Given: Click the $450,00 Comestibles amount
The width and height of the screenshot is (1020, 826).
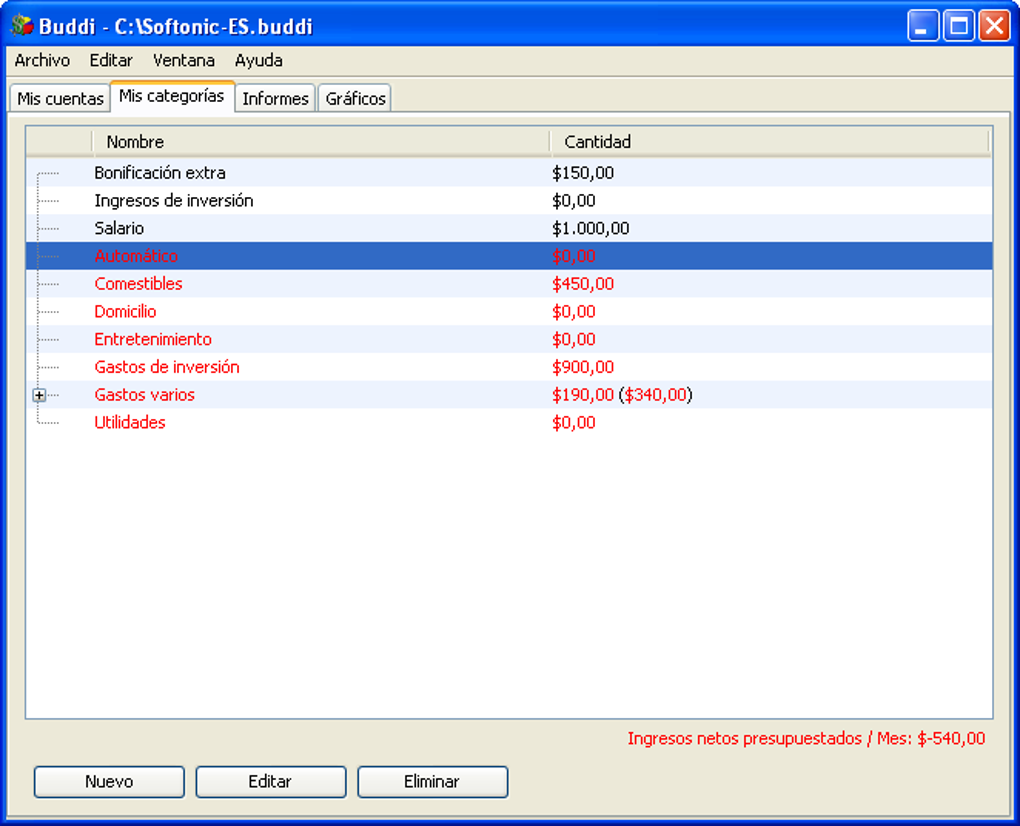Looking at the screenshot, I should (583, 284).
